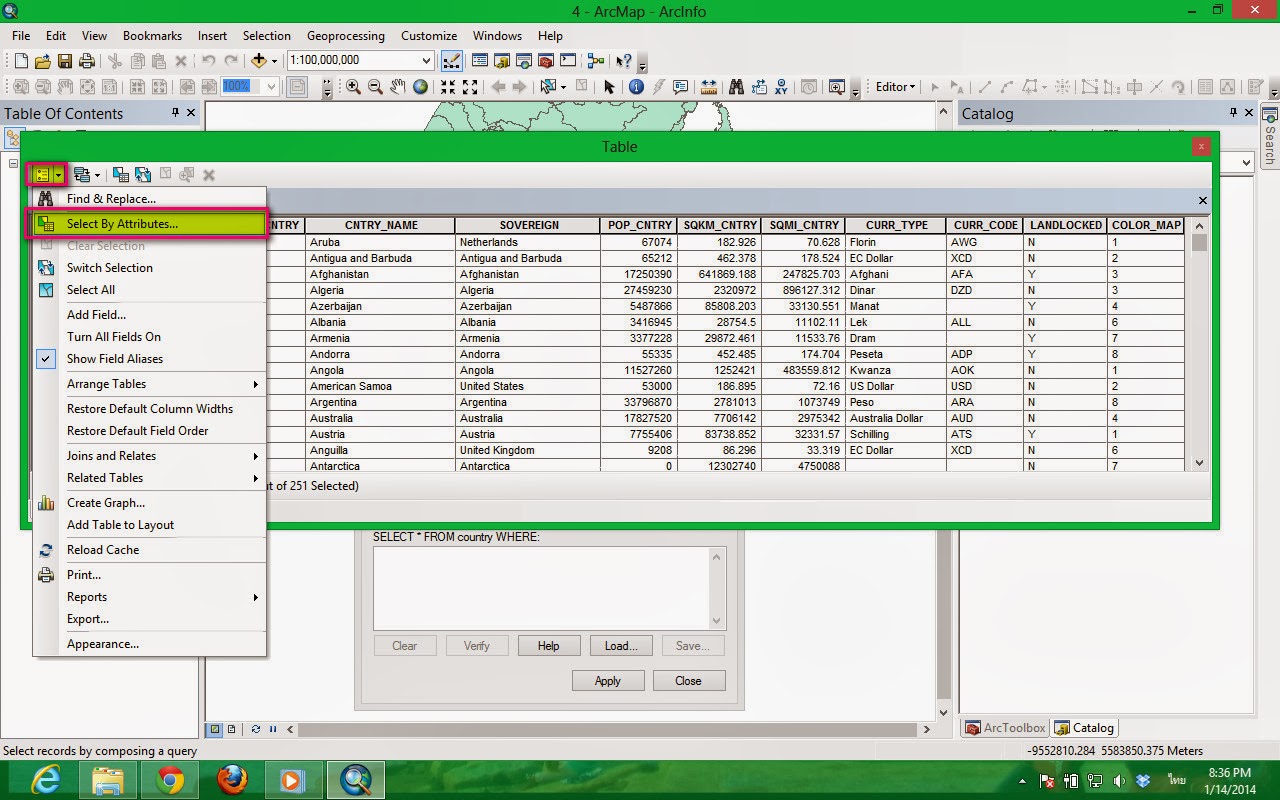Click the Export... menu entry
Viewport: 1280px width, 800px height.
coord(150,619)
